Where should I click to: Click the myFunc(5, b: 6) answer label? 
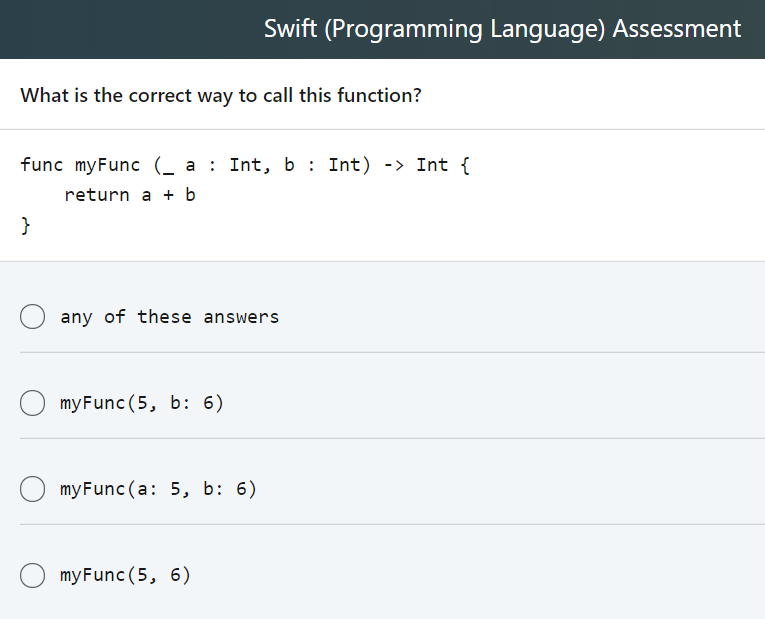[x=141, y=403]
